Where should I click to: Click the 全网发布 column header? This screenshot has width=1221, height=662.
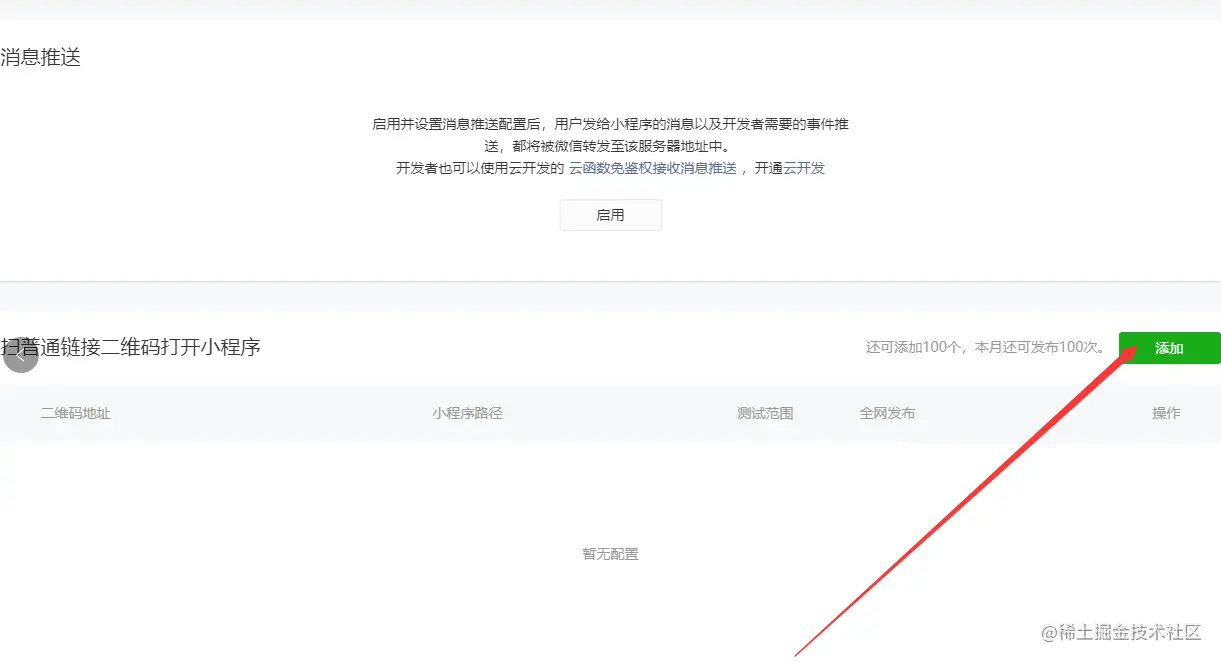(887, 413)
